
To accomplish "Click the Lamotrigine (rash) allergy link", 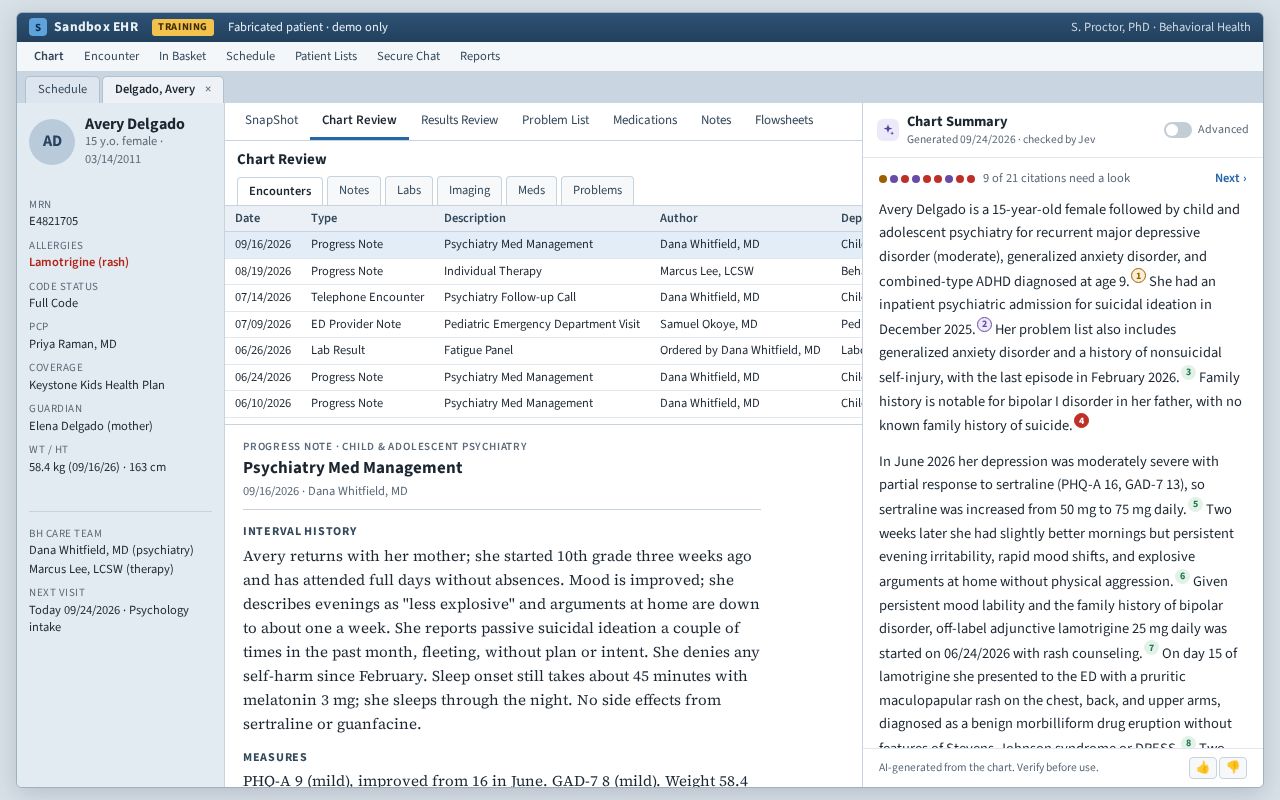I will (79, 262).
